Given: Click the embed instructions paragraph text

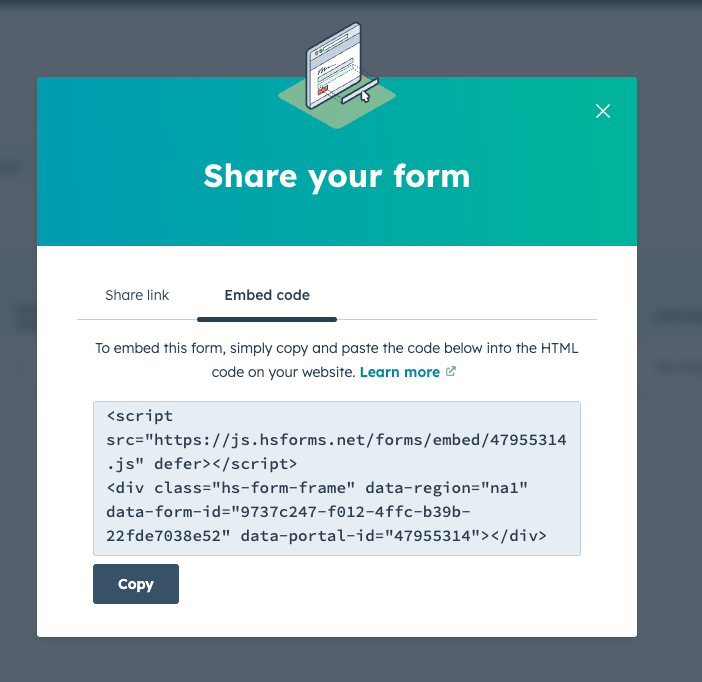Looking at the screenshot, I should point(337,360).
